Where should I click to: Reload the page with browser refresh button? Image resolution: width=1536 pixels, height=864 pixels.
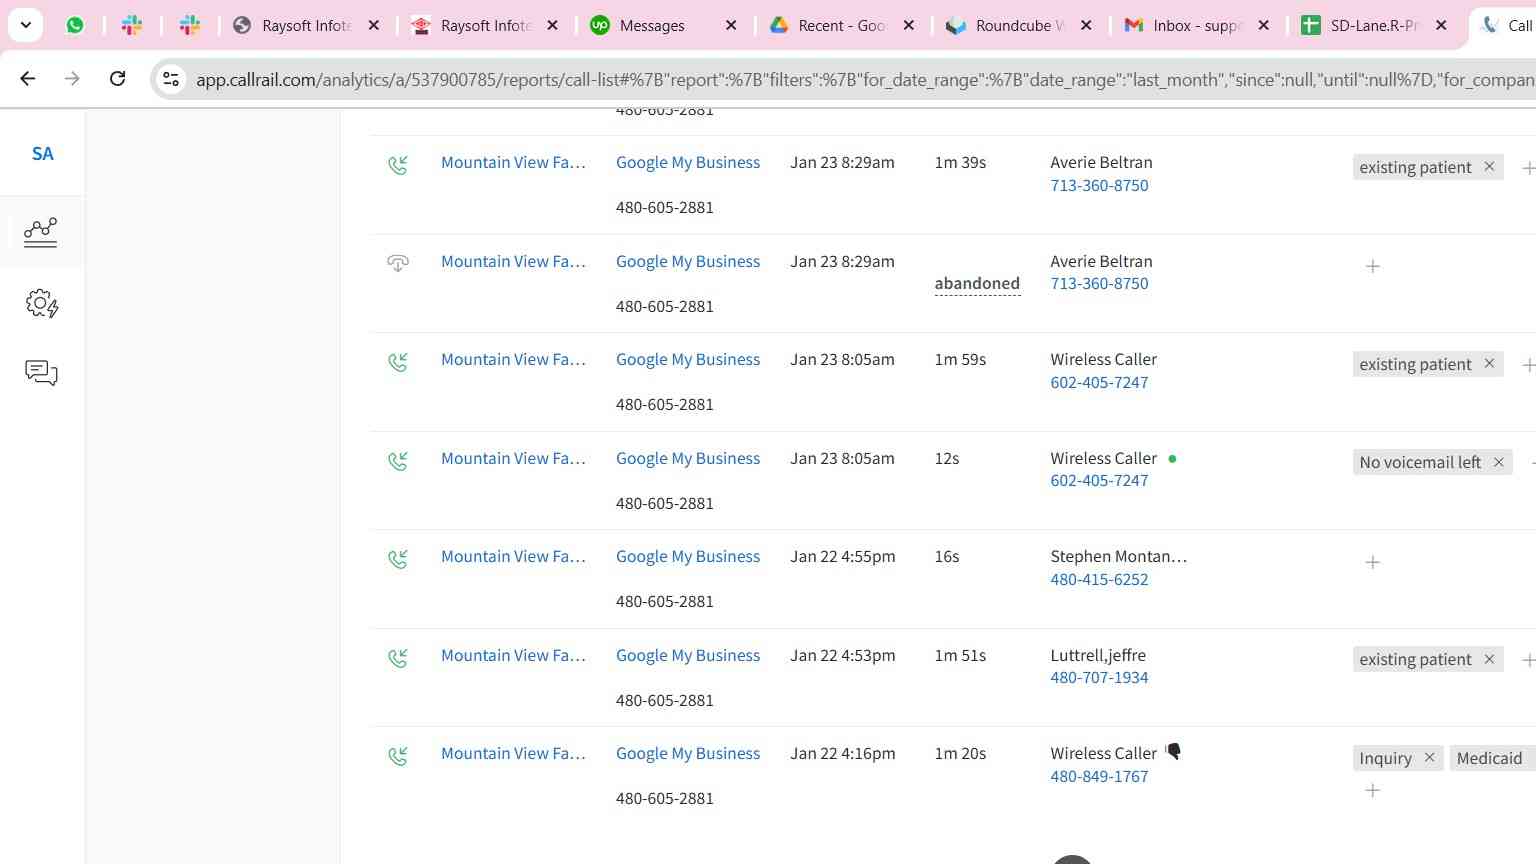pyautogui.click(x=117, y=78)
